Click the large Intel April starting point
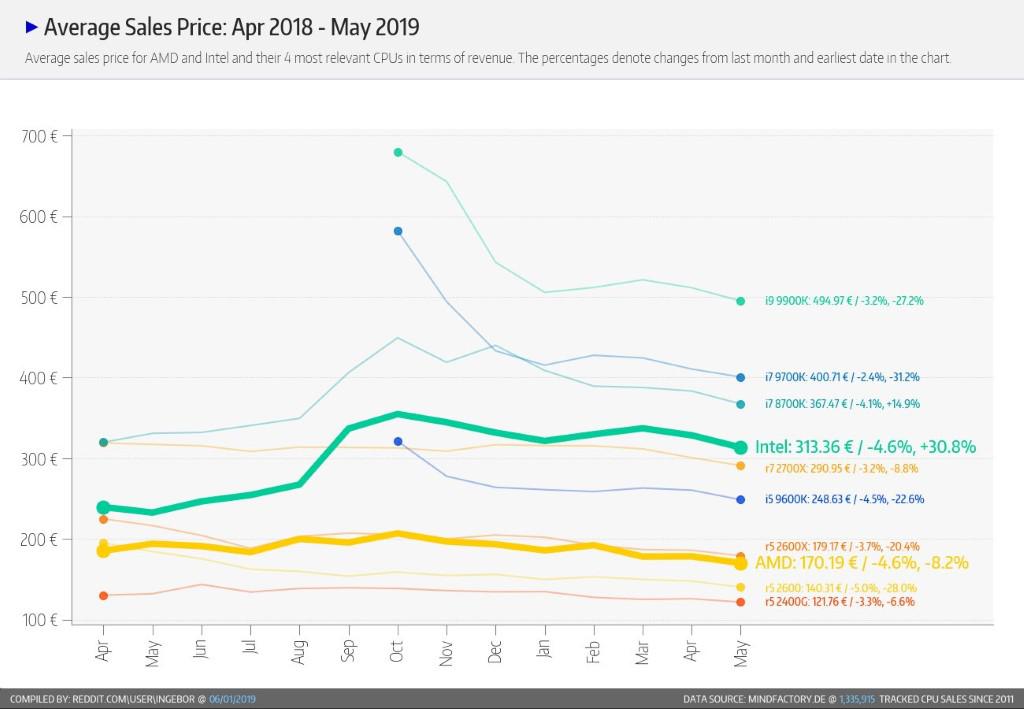 click(103, 508)
